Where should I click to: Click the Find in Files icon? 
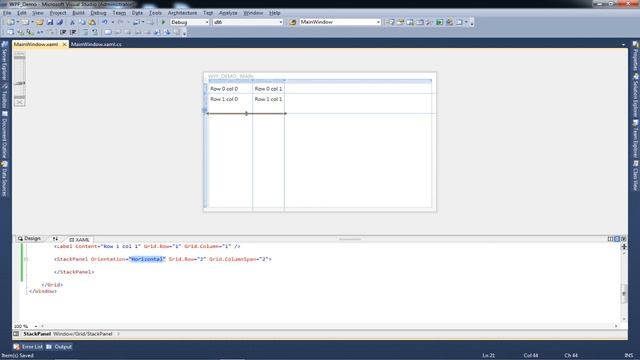(292, 22)
